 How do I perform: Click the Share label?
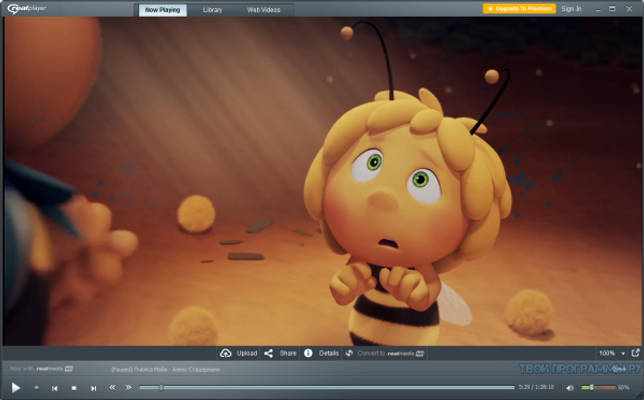pos(288,353)
